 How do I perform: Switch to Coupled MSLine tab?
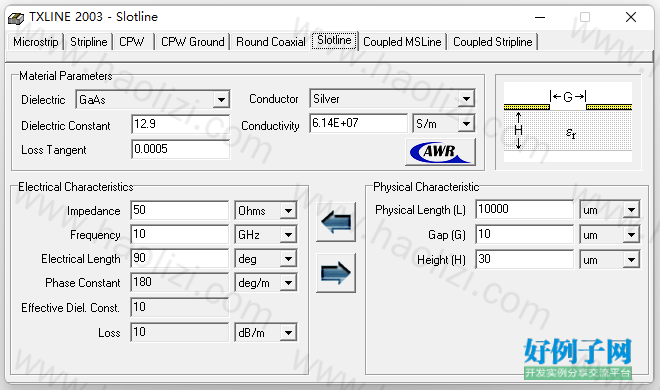coord(402,42)
